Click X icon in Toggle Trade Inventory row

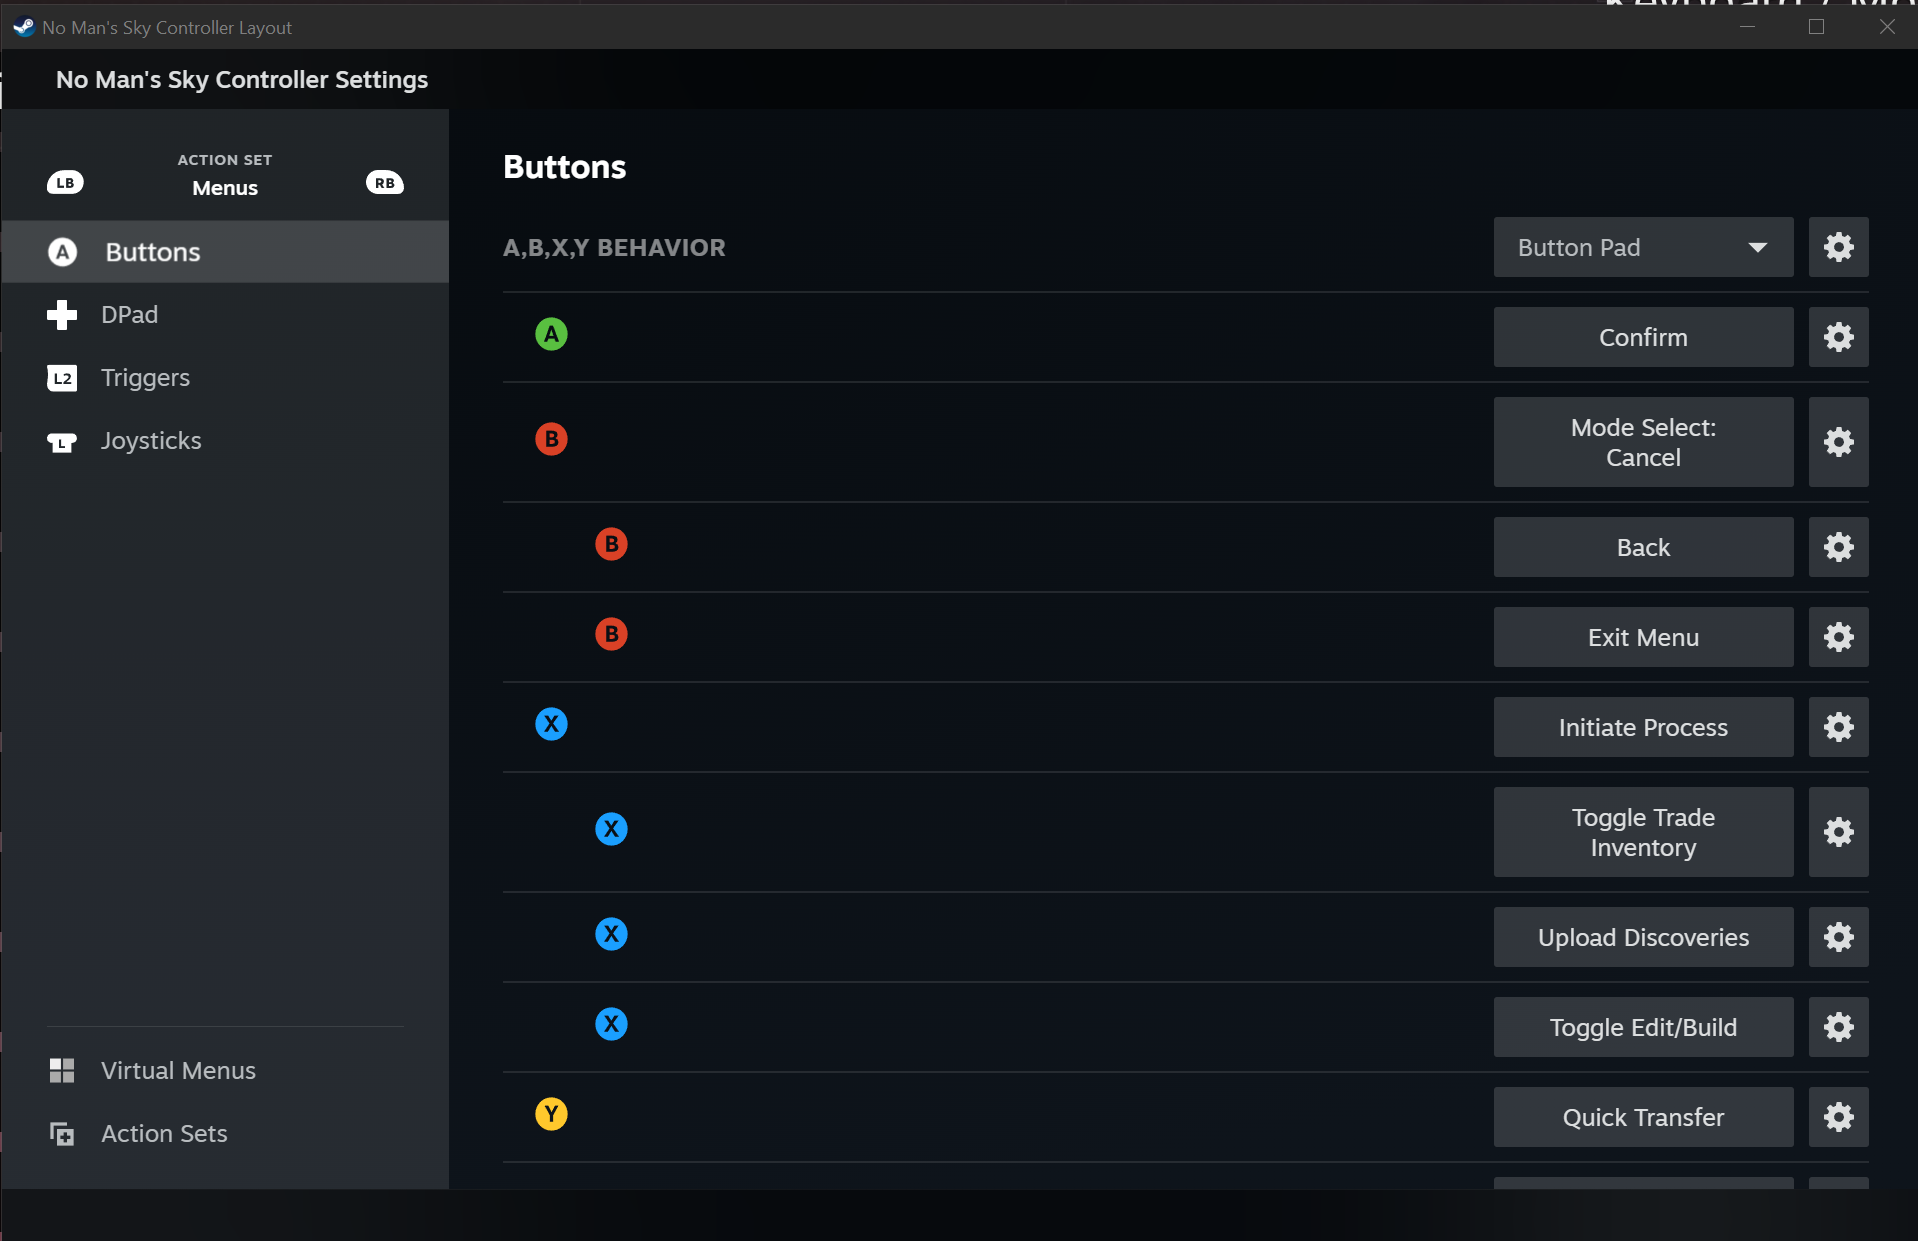point(611,829)
